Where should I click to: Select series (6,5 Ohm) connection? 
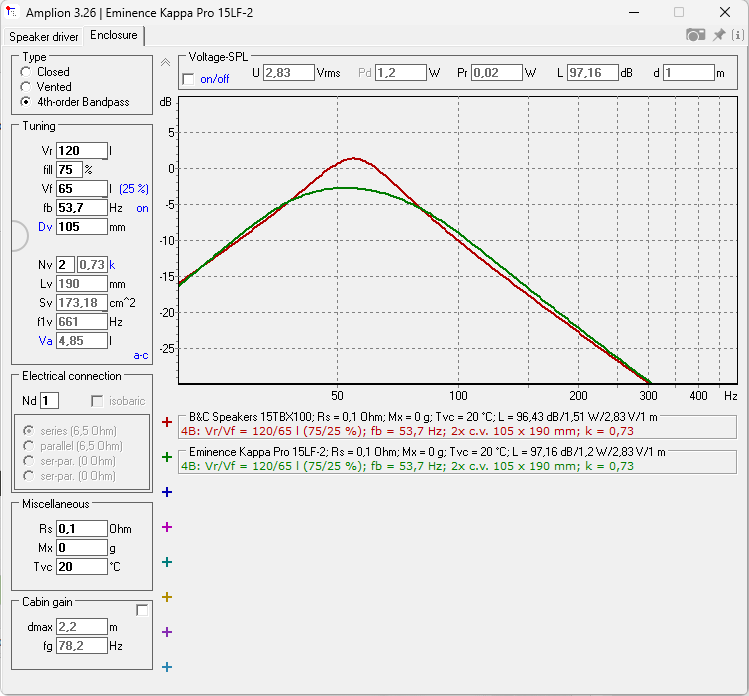29,431
